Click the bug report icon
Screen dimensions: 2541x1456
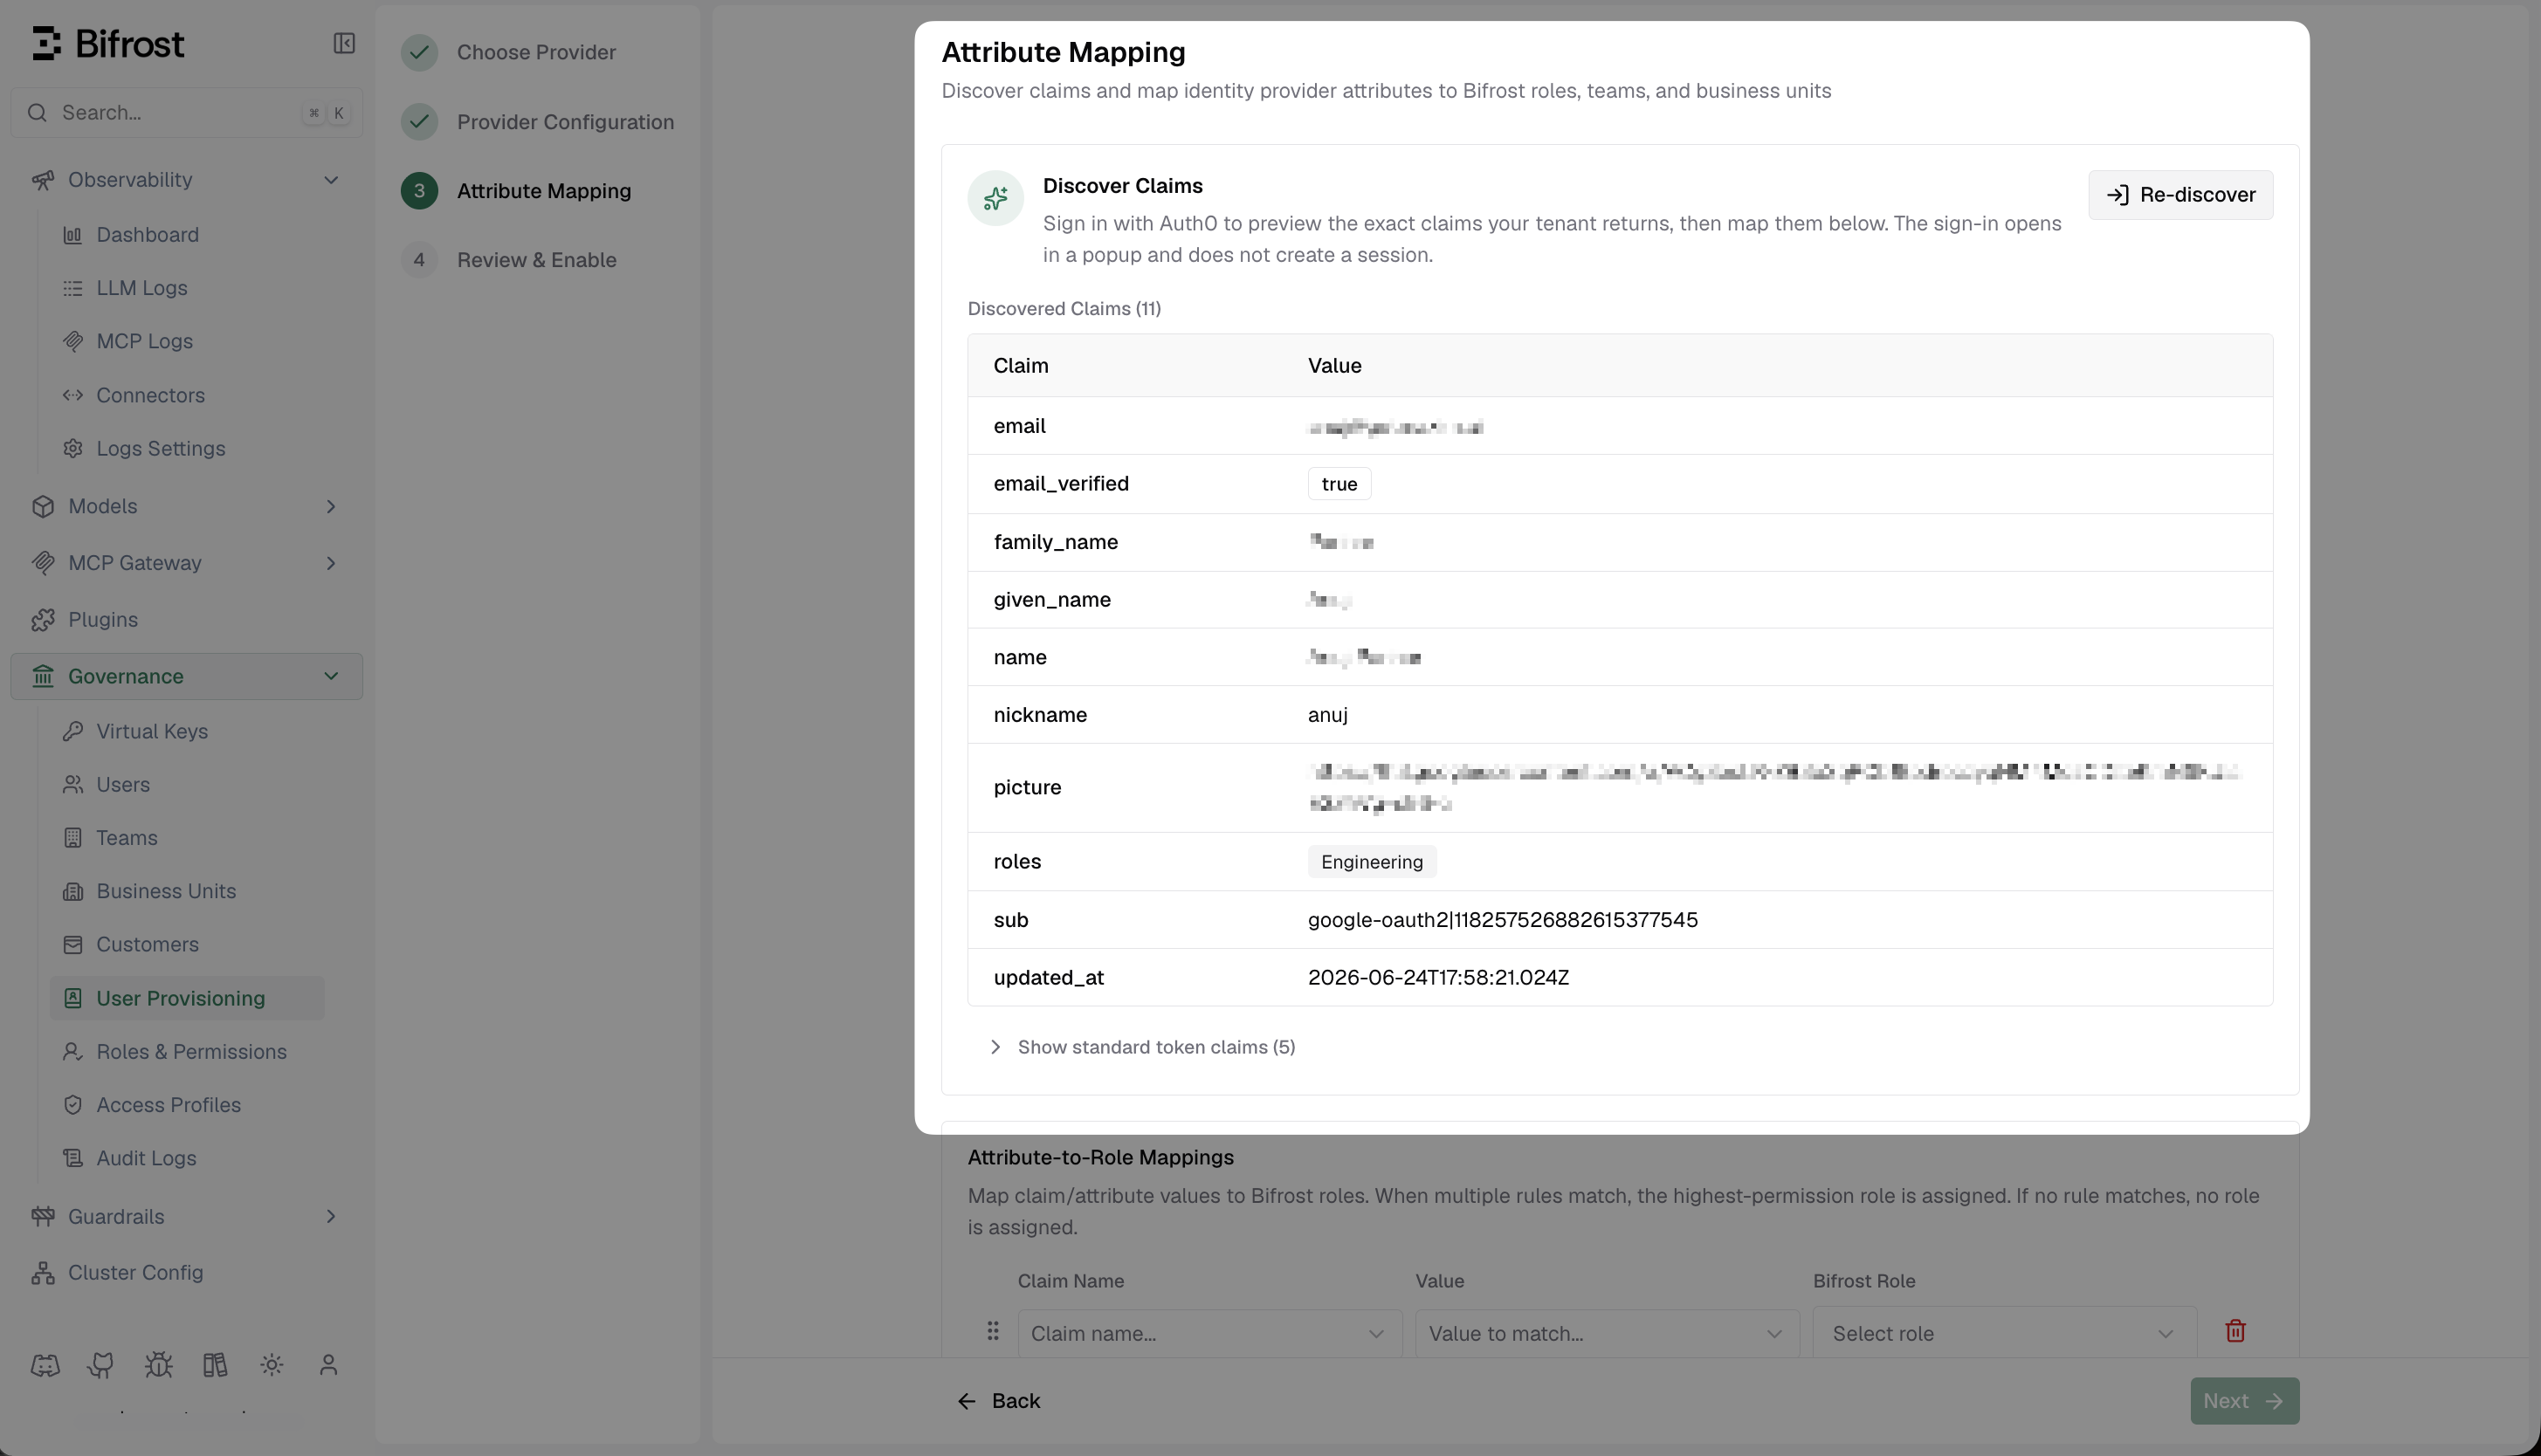point(158,1365)
